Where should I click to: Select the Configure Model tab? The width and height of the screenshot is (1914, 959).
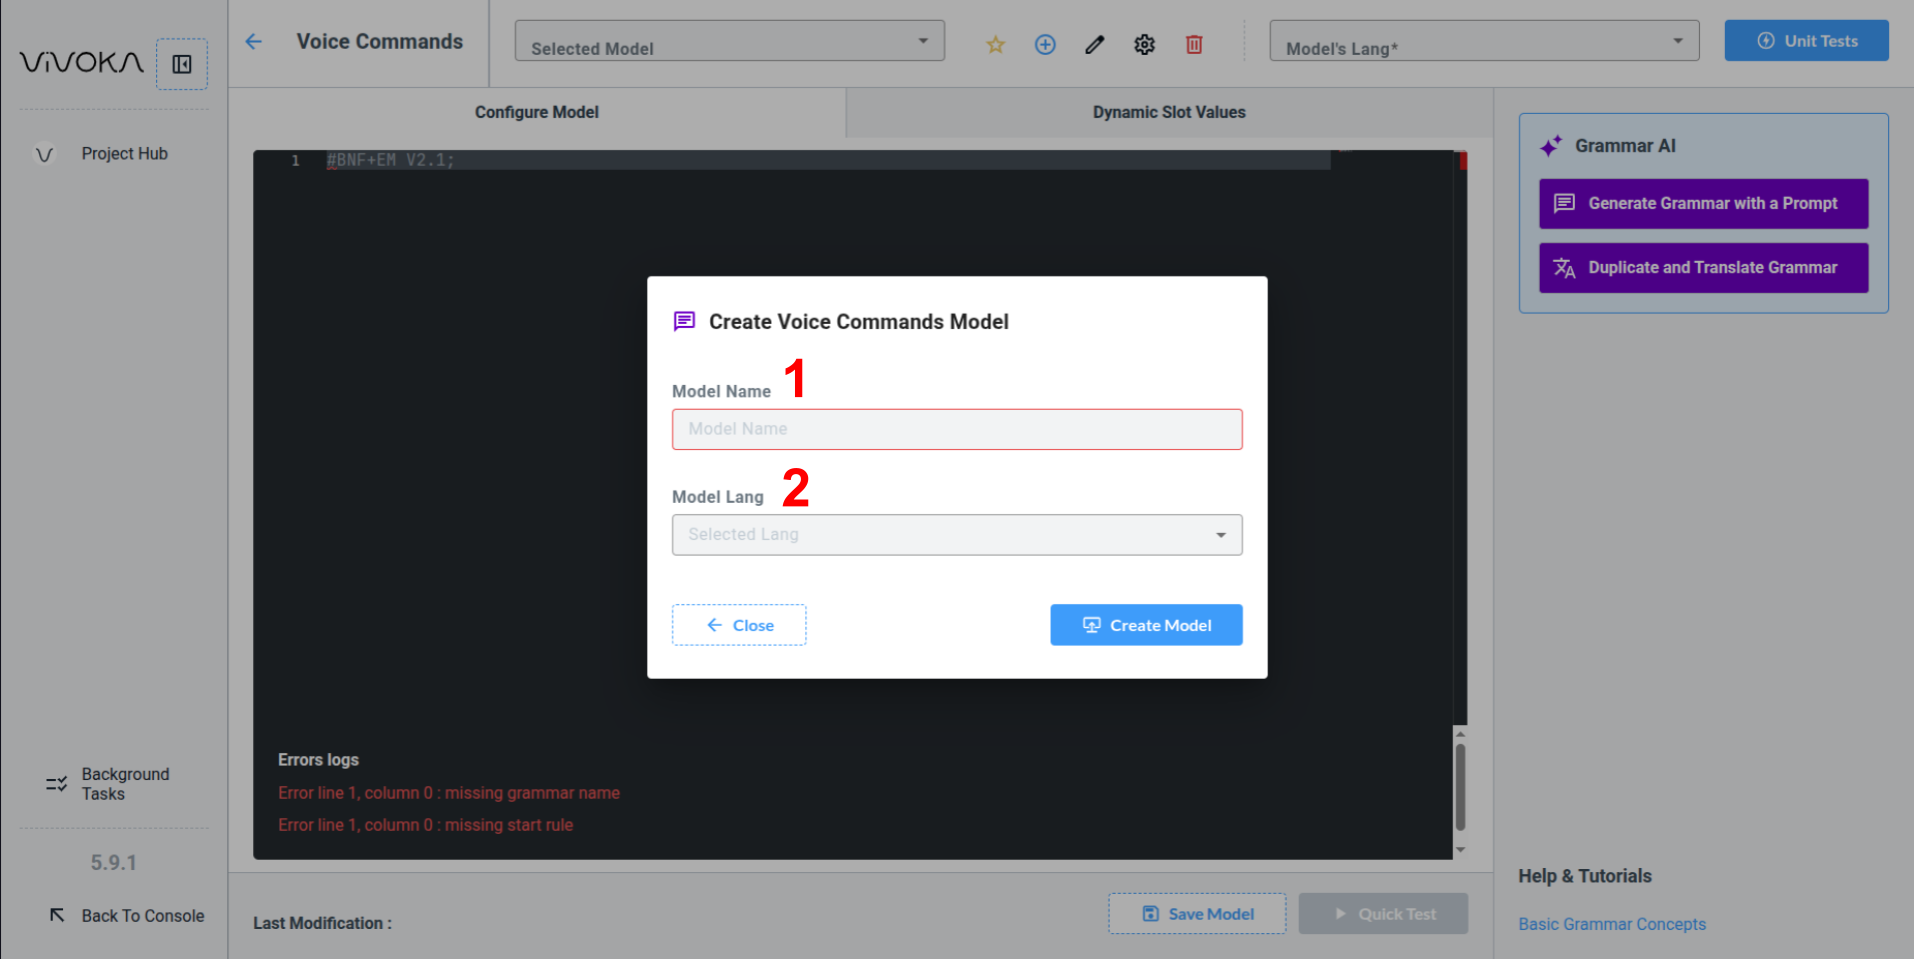536,112
